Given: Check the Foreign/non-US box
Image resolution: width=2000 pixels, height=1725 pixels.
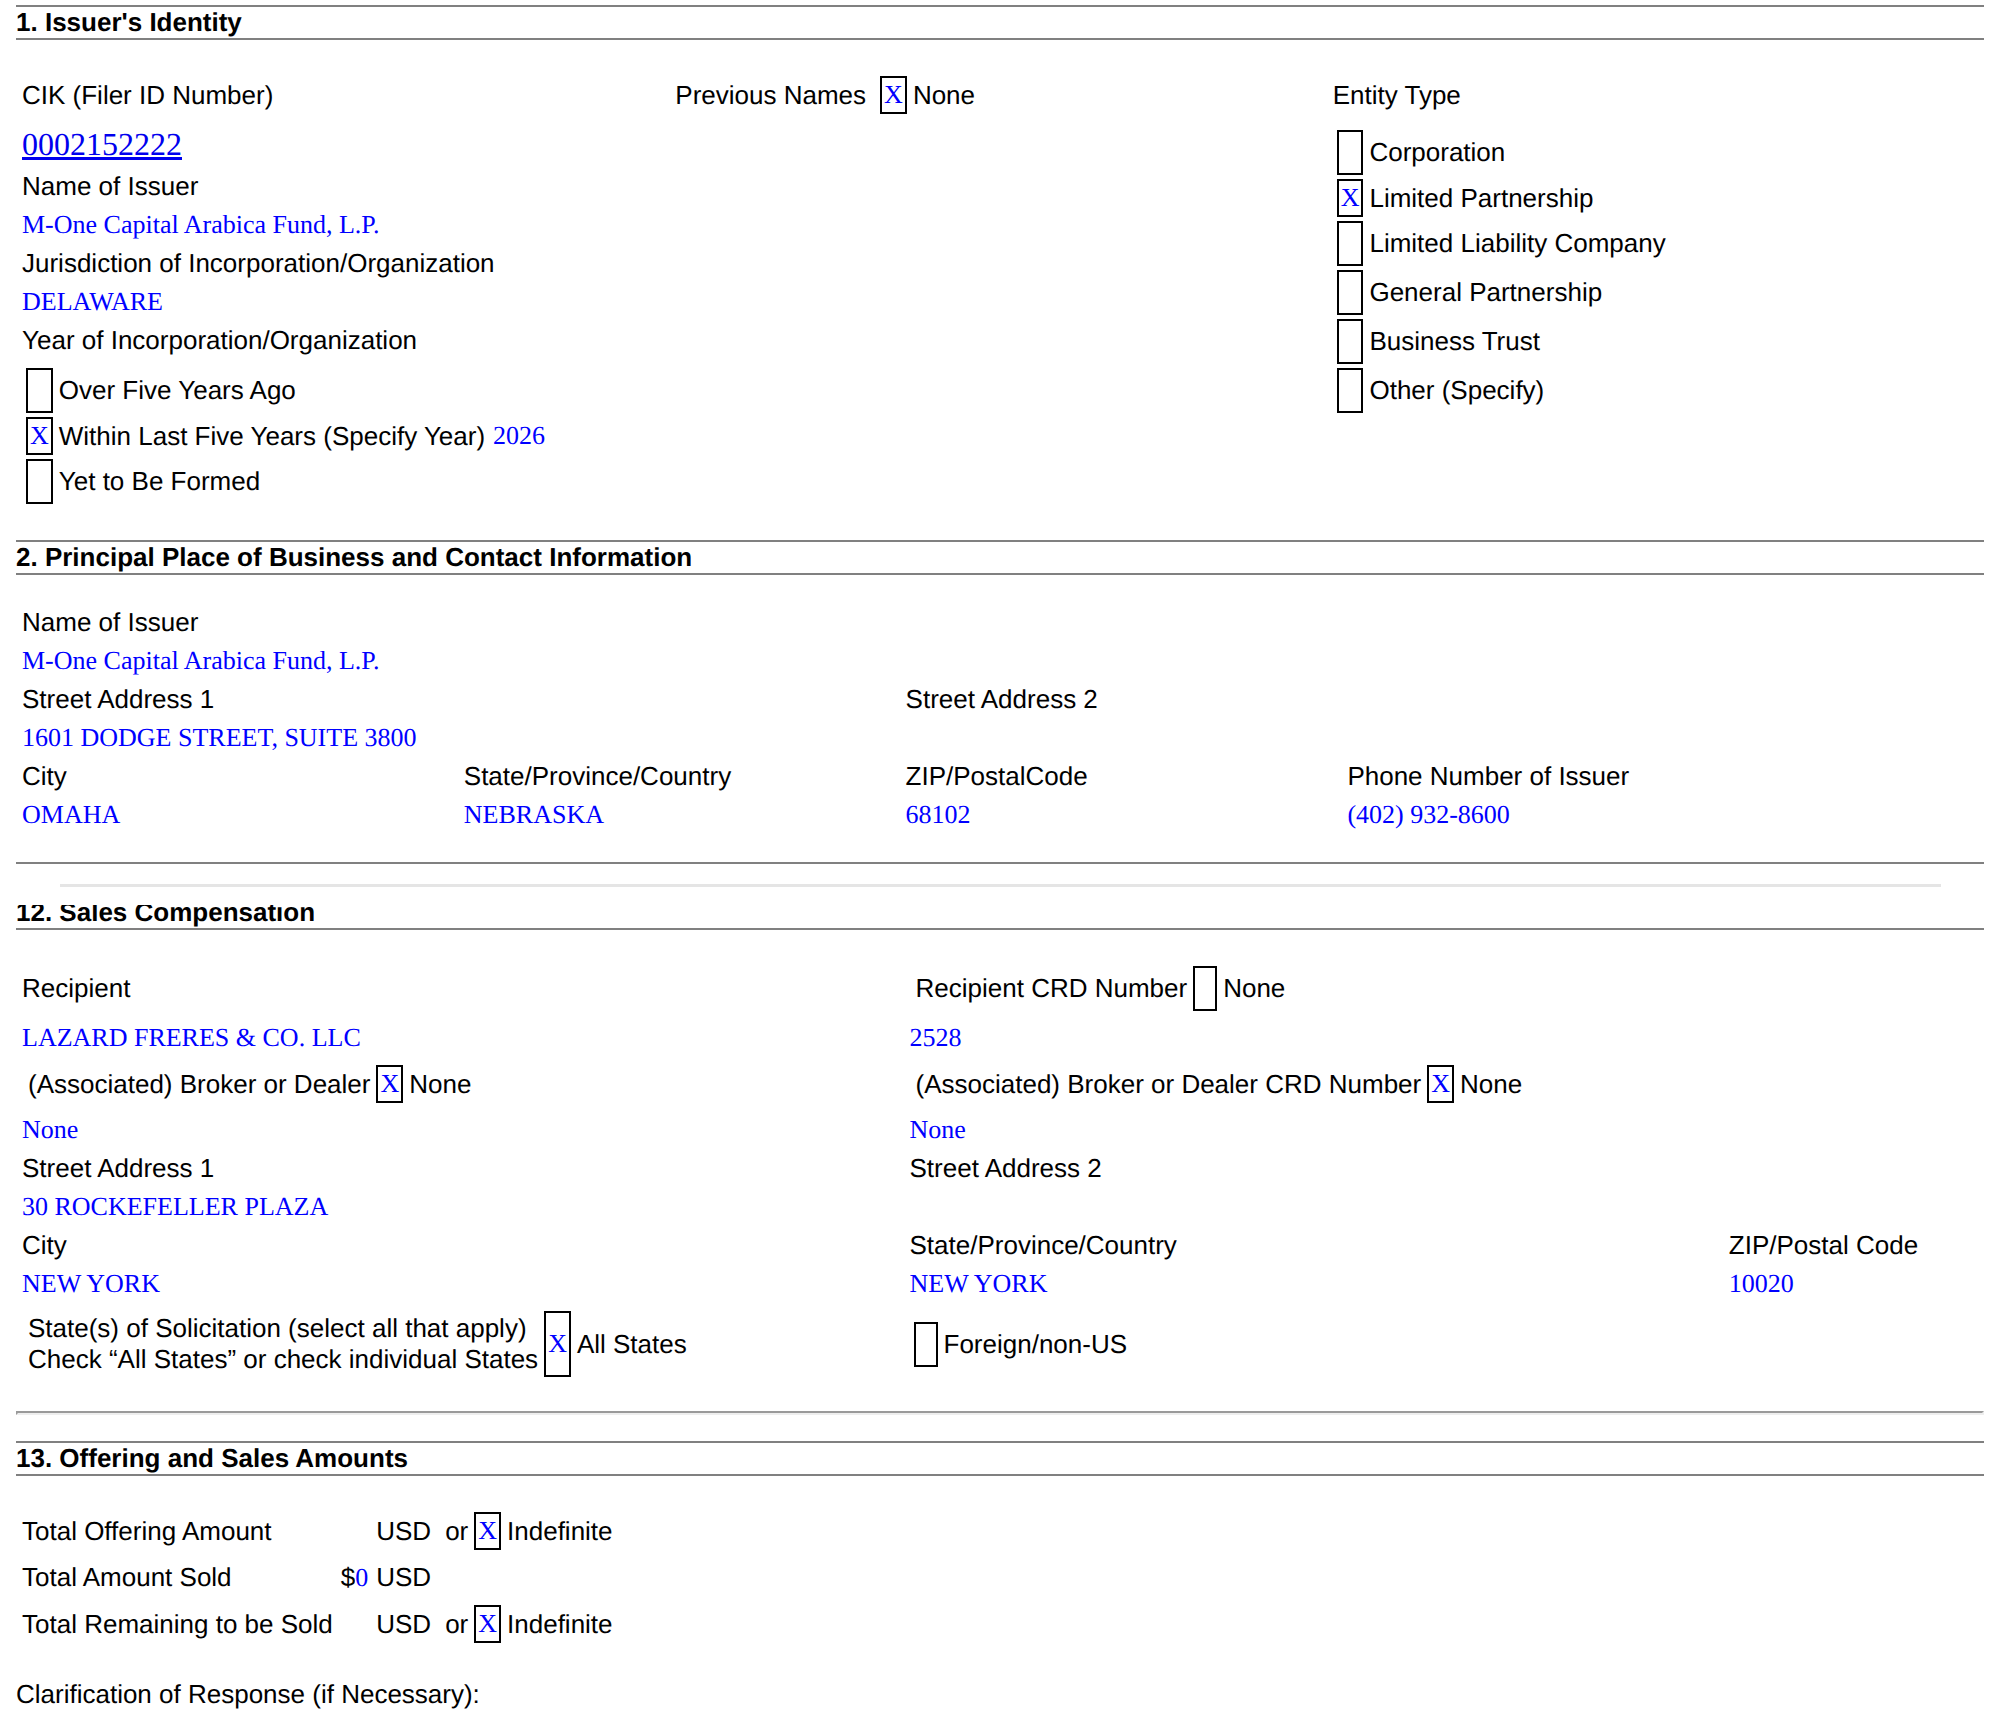Looking at the screenshot, I should click(x=925, y=1344).
